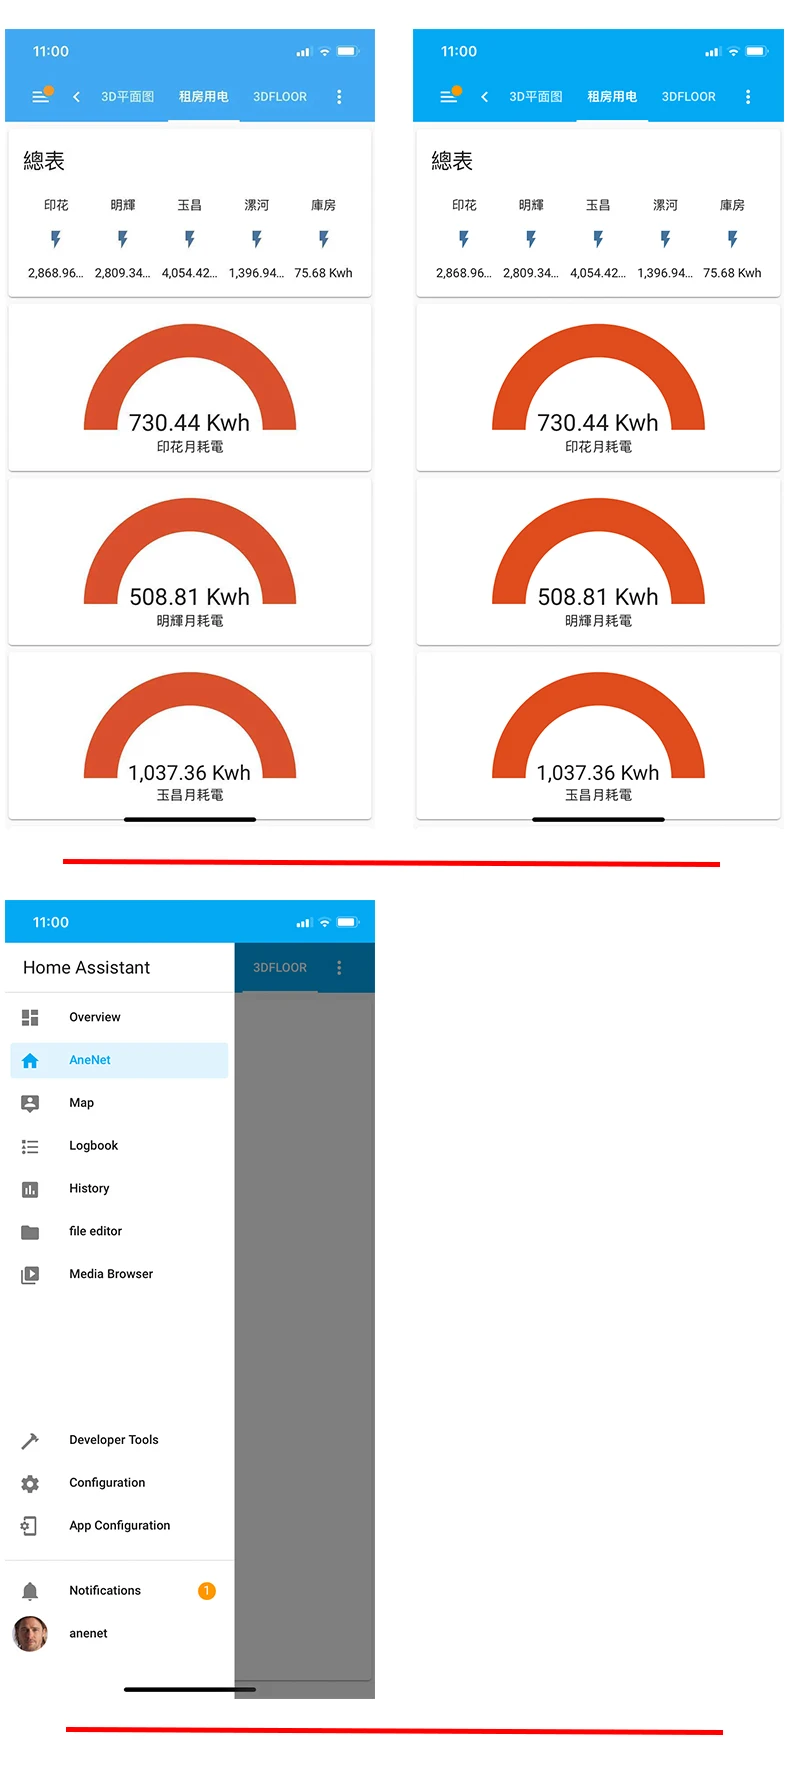Select 3D平面图 tab in the right phone
The width and height of the screenshot is (790, 1772).
click(536, 97)
